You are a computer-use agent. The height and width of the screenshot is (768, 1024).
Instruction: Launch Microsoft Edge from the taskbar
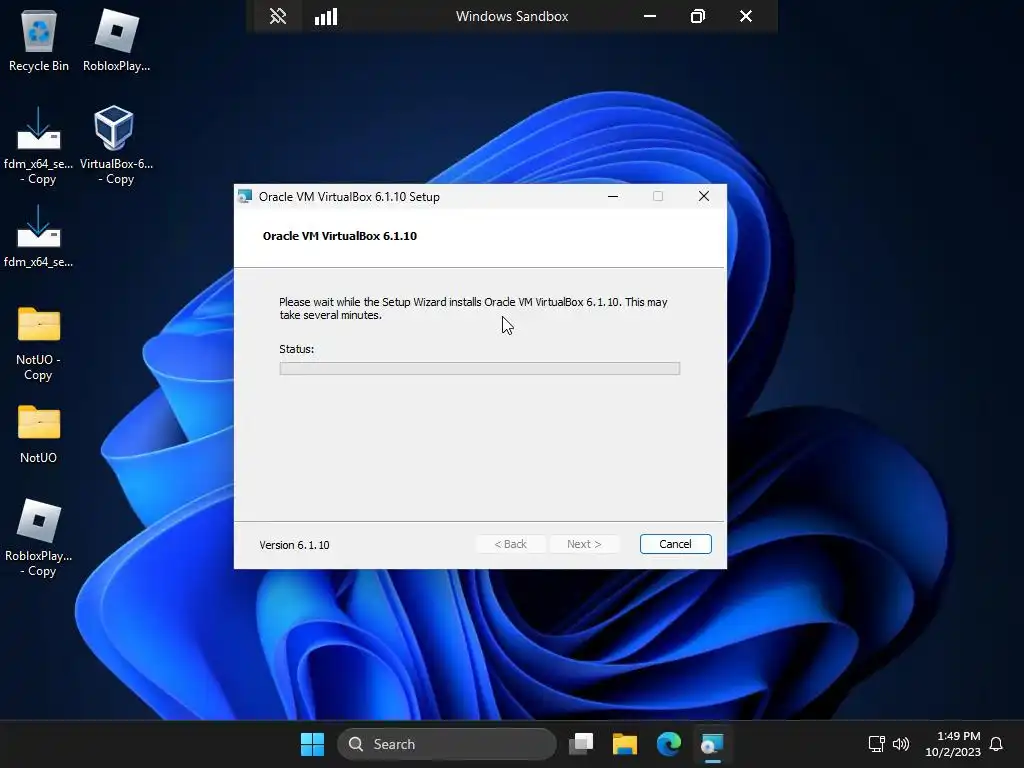click(x=669, y=744)
